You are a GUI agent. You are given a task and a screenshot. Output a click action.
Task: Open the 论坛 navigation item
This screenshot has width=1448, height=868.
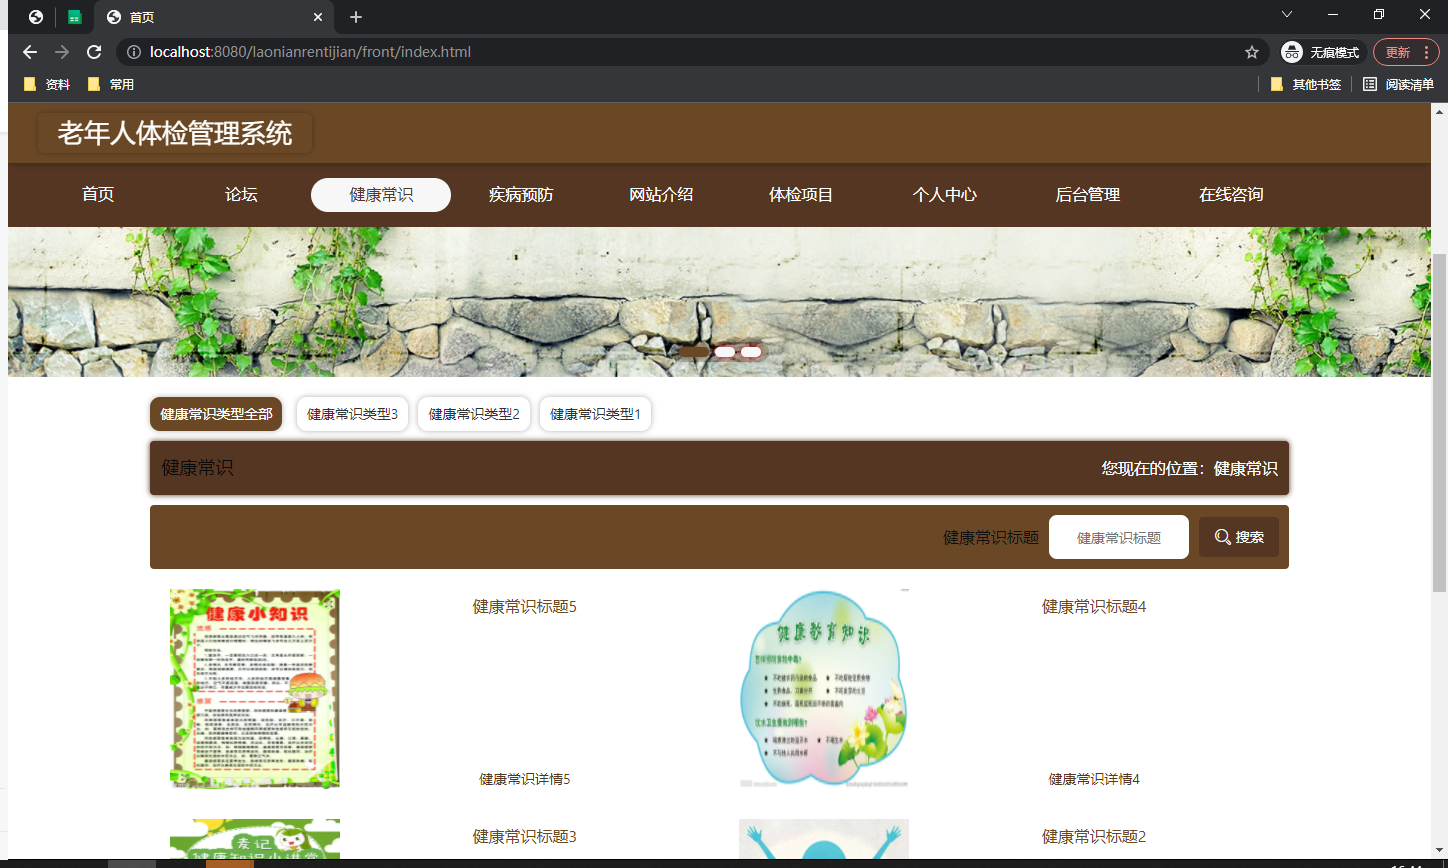coord(241,195)
